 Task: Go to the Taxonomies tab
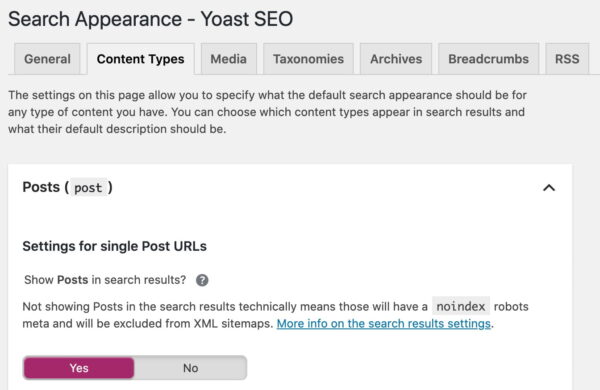click(308, 59)
